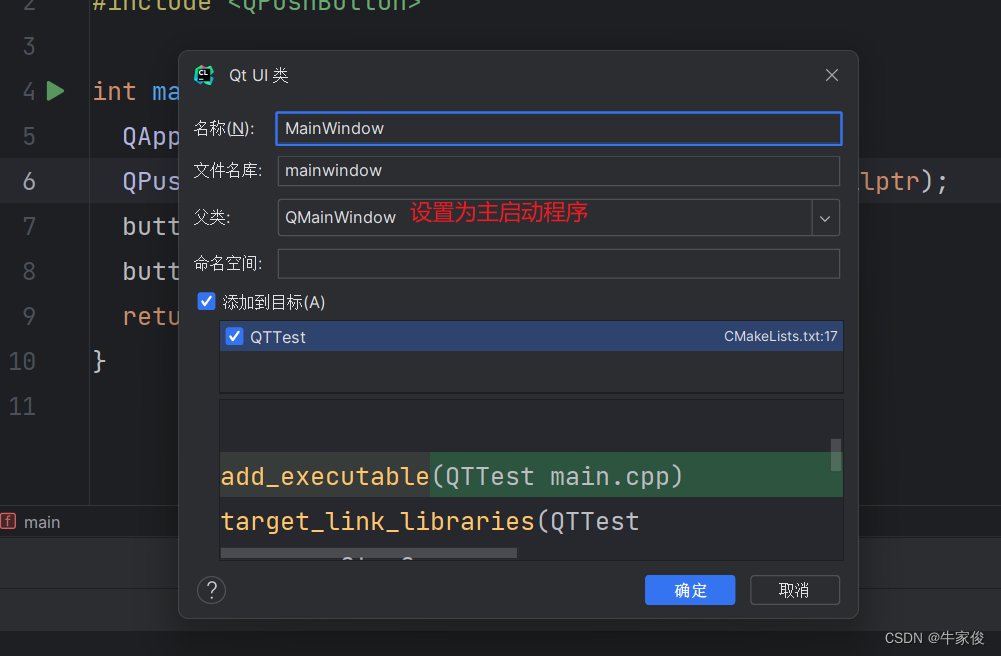Open the dialog help via the question mark icon
Image resolution: width=1001 pixels, height=656 pixels.
click(211, 590)
